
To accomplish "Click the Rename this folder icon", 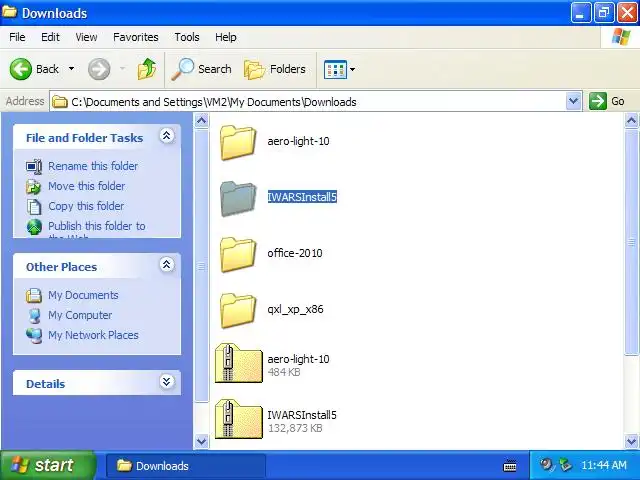I will tap(34, 167).
